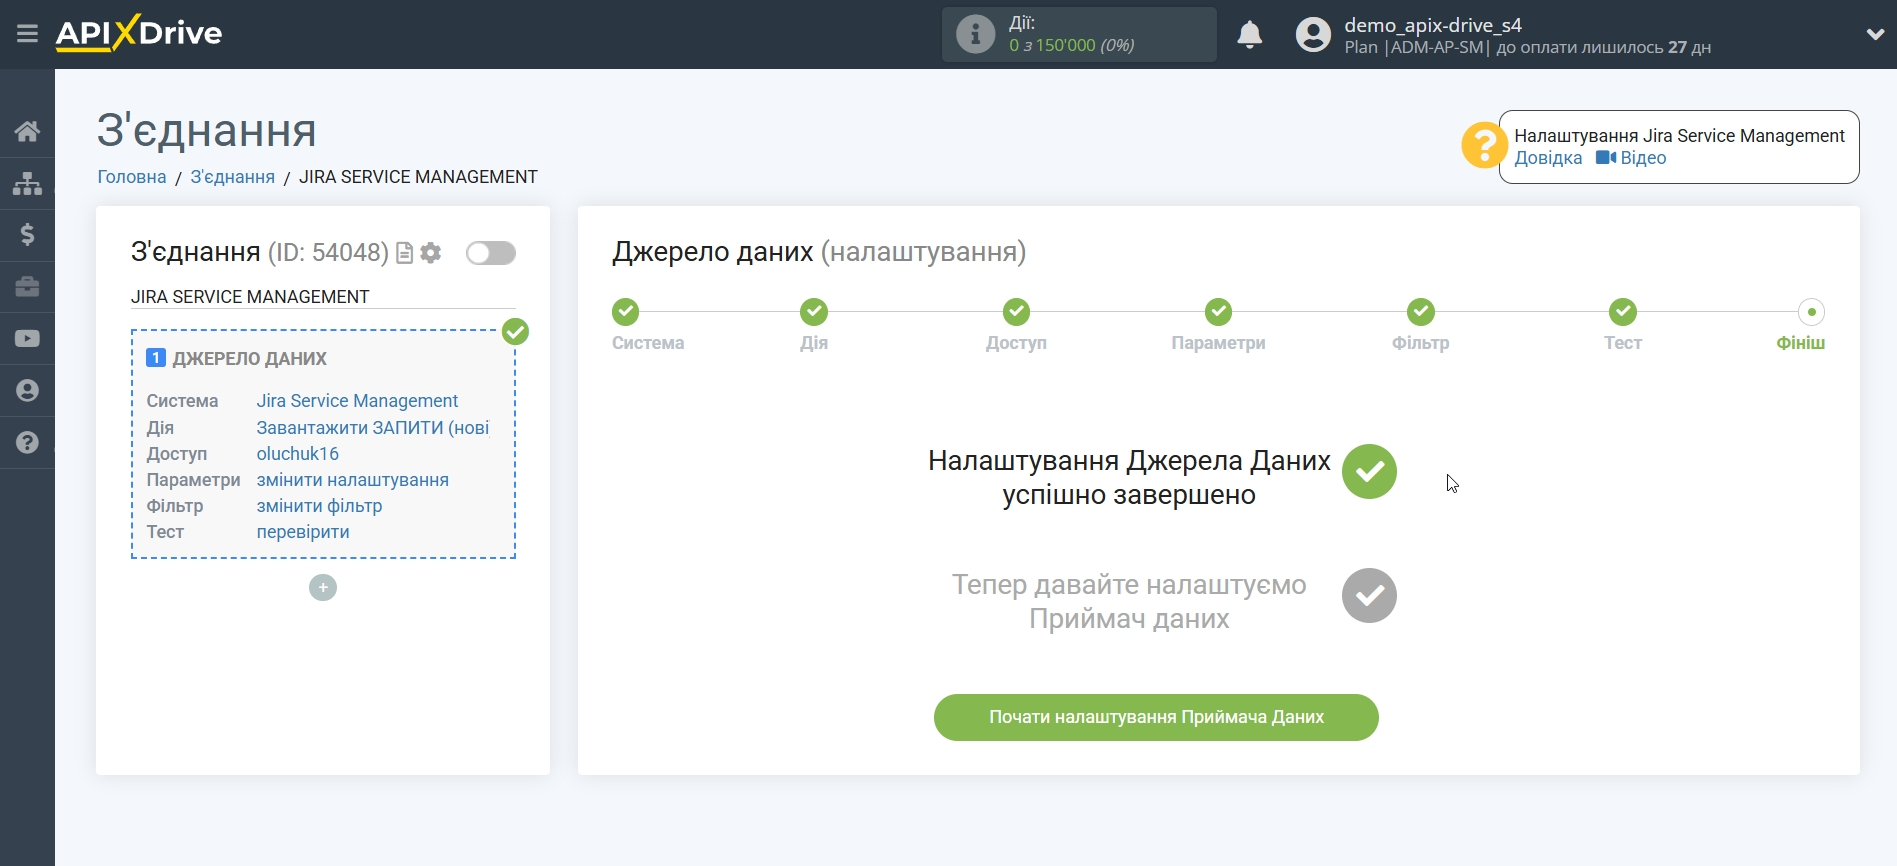Toggle the connection on/off switch

tap(491, 253)
